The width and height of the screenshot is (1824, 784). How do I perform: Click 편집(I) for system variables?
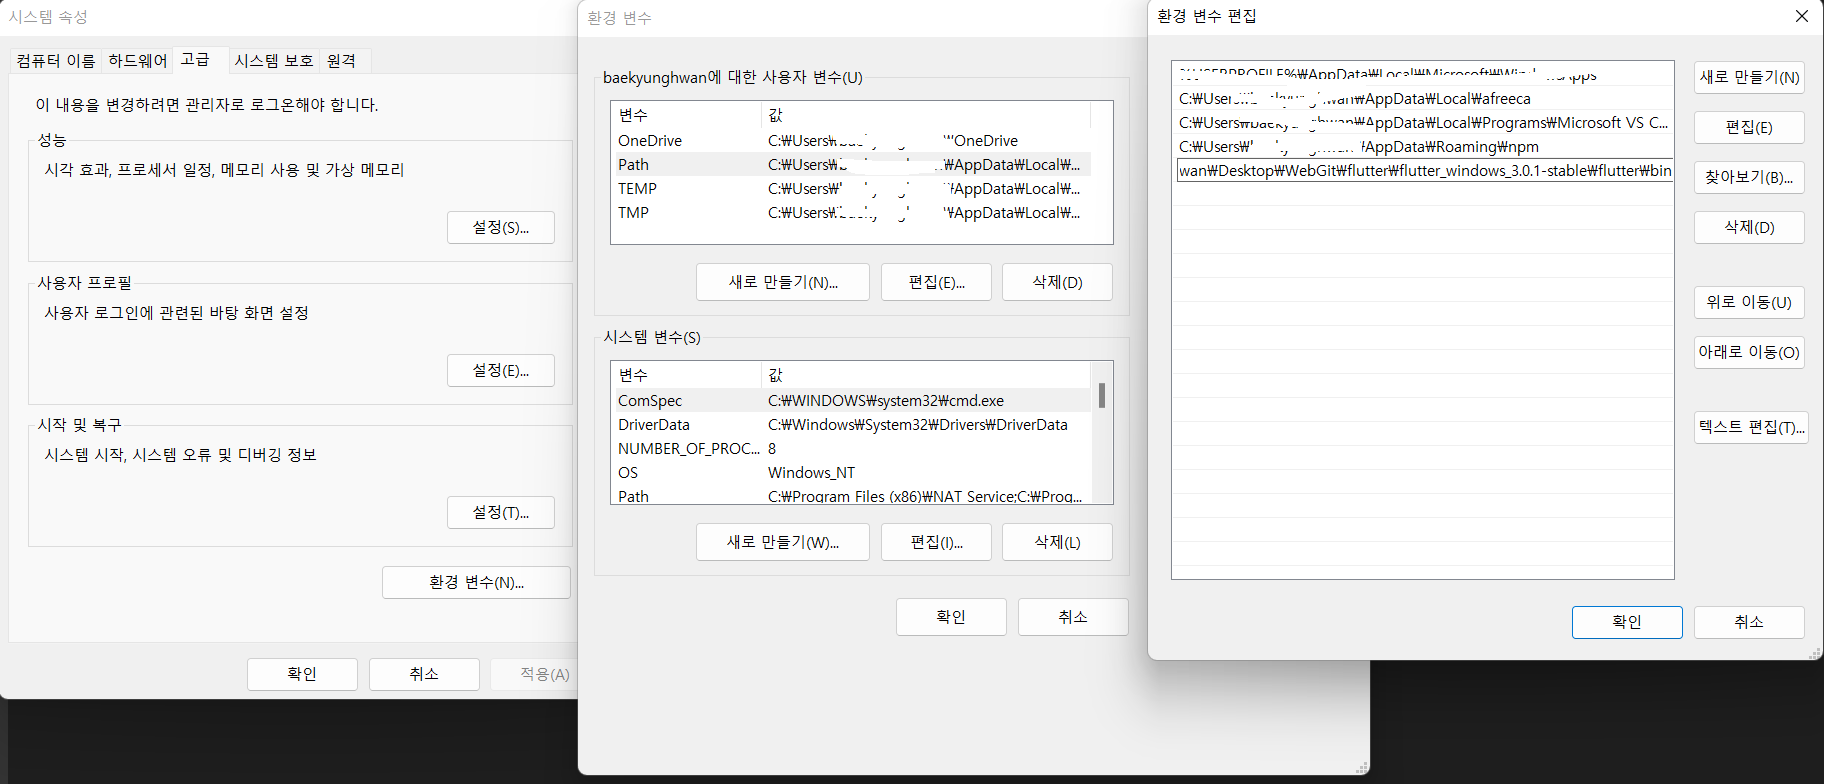point(936,542)
